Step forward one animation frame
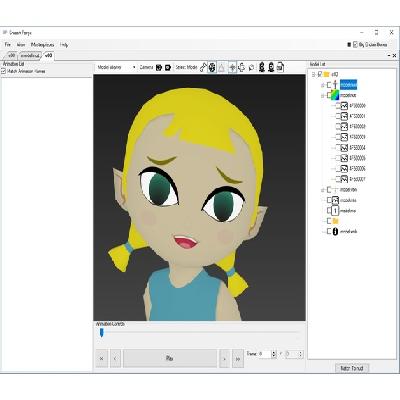The width and height of the screenshot is (400, 400). [x=224, y=359]
